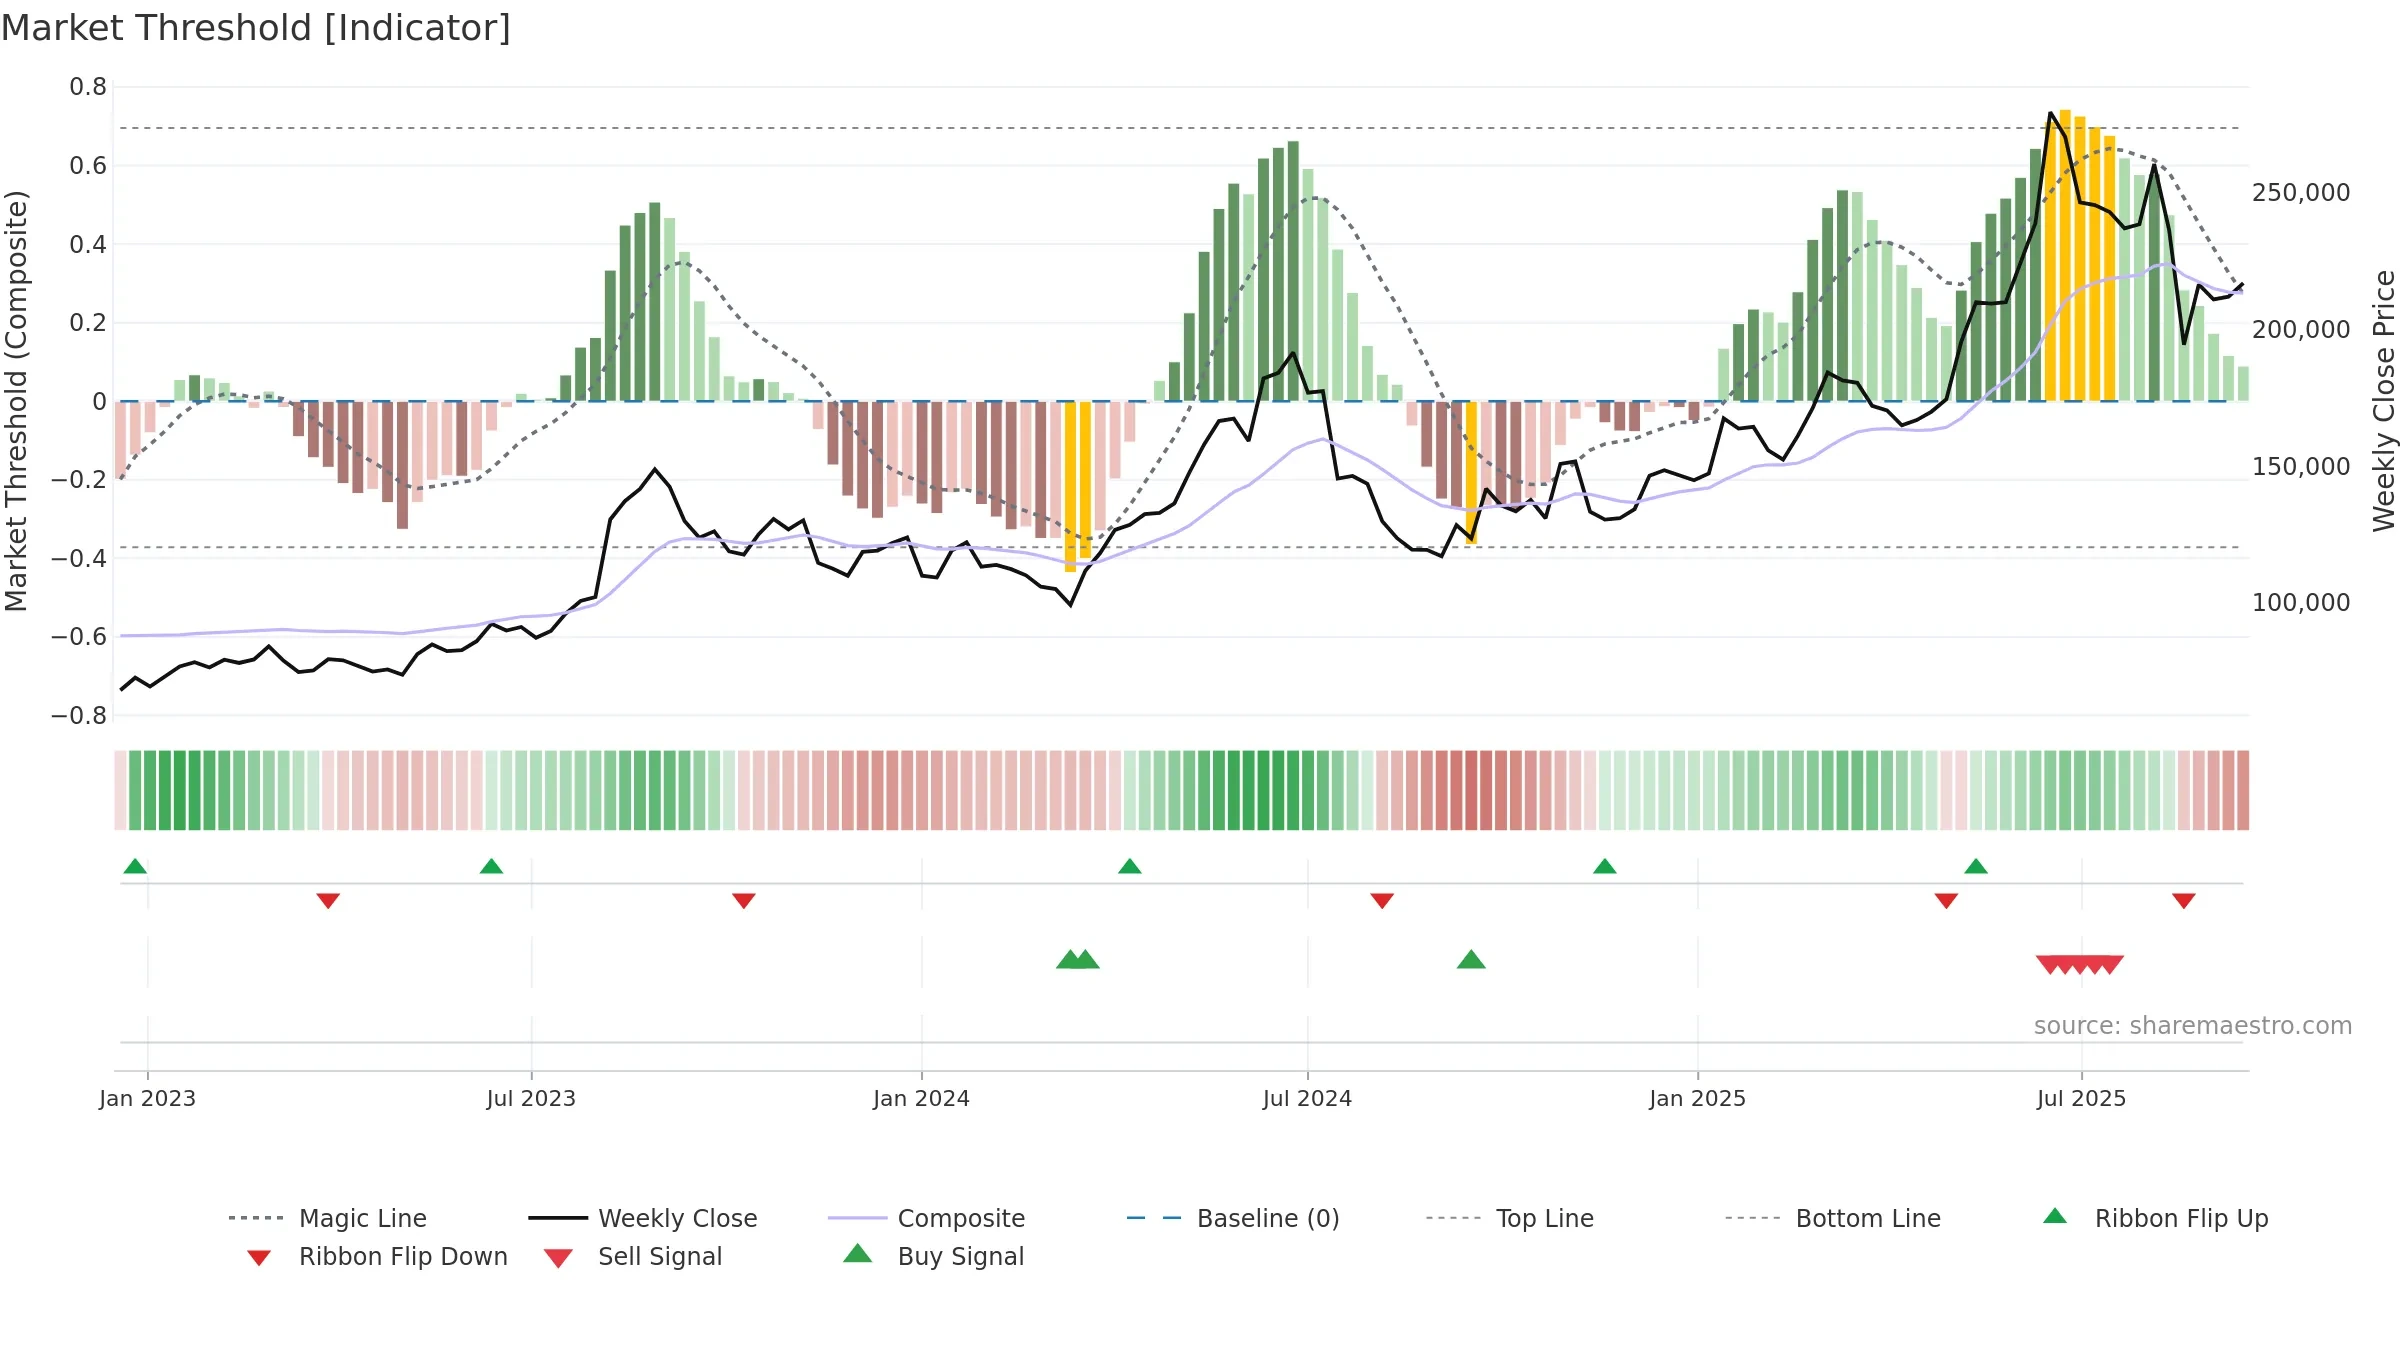2400x1350 pixels.
Task: Click the Jul 2025 x-axis label
Action: click(x=2081, y=1098)
